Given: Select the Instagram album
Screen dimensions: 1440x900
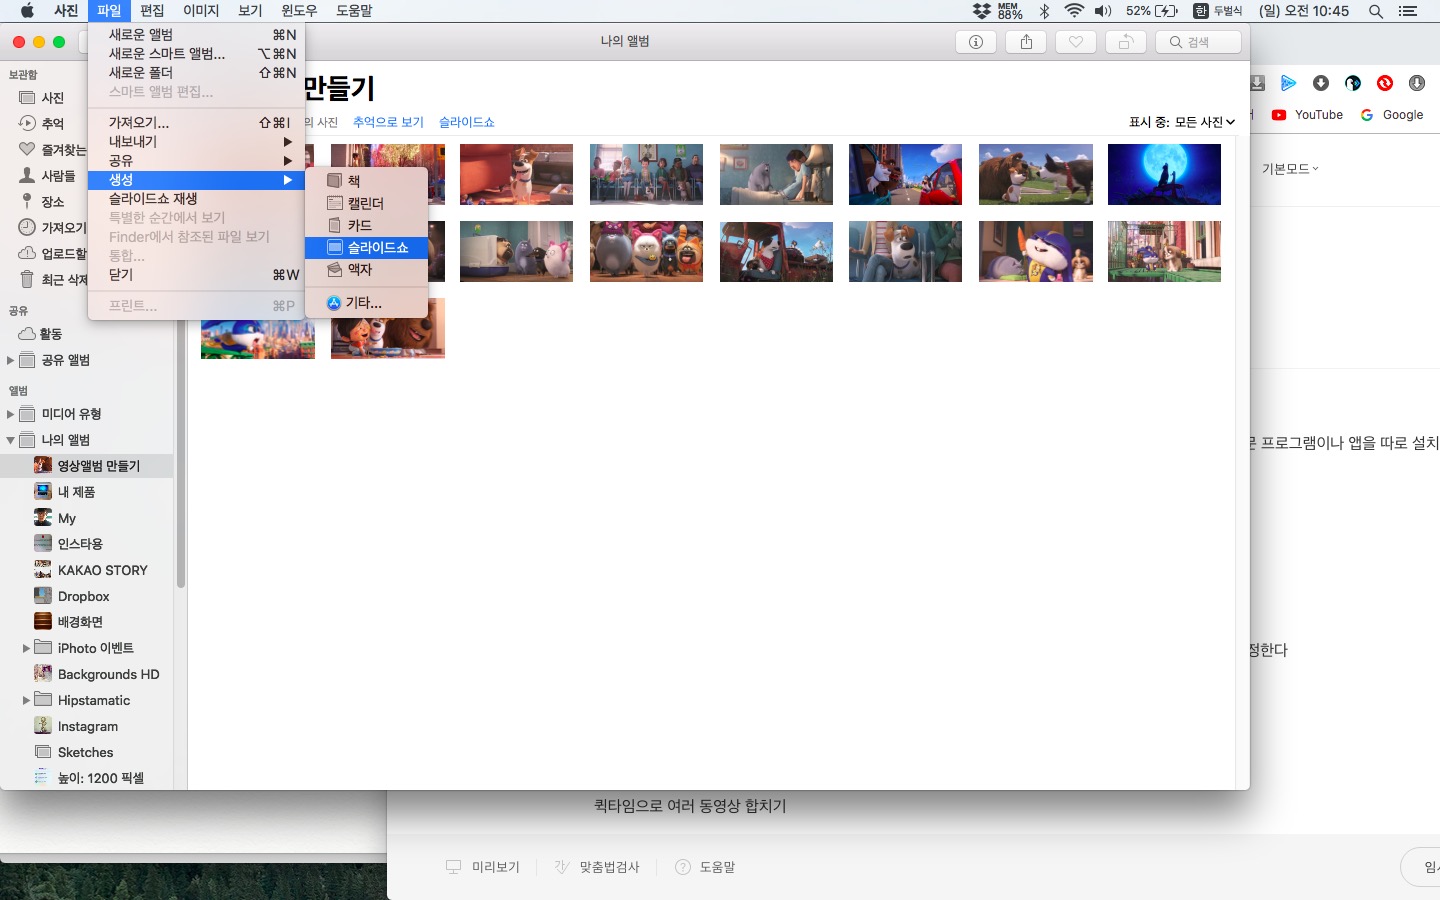Looking at the screenshot, I should tap(87, 725).
